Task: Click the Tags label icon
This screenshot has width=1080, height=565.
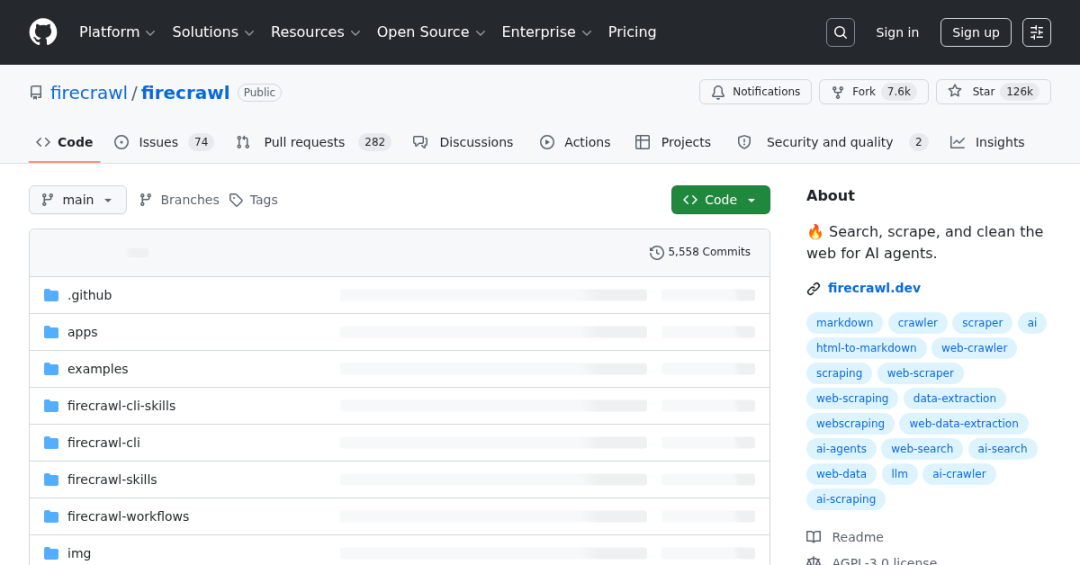Action: [236, 200]
